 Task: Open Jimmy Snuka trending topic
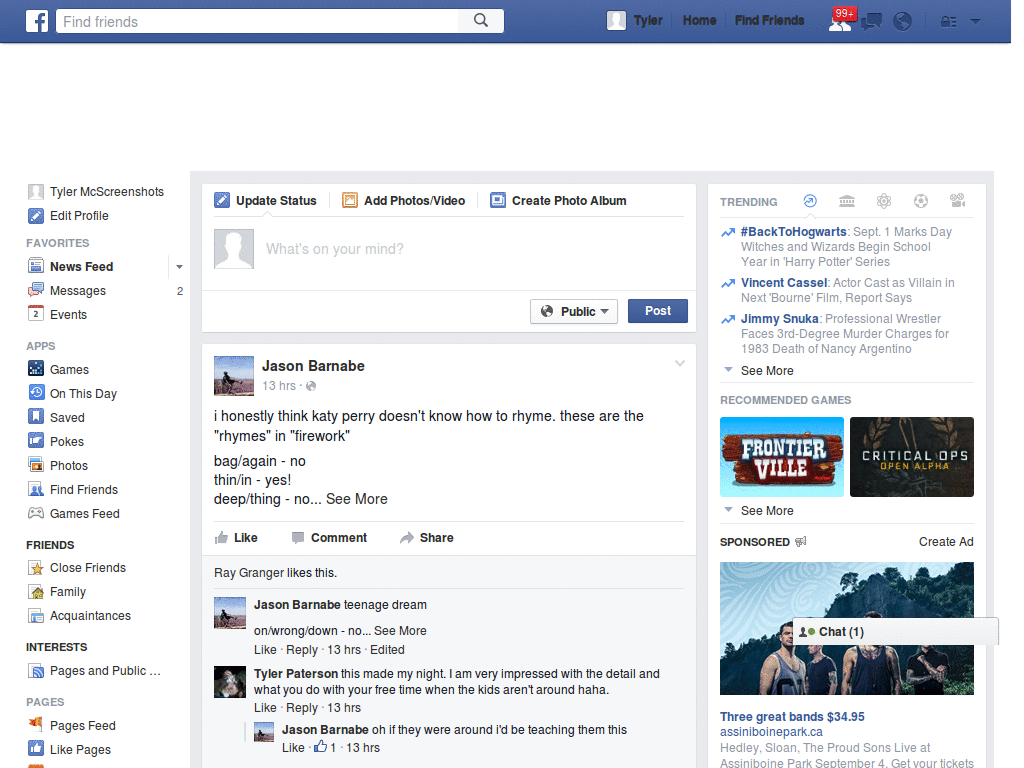click(780, 319)
